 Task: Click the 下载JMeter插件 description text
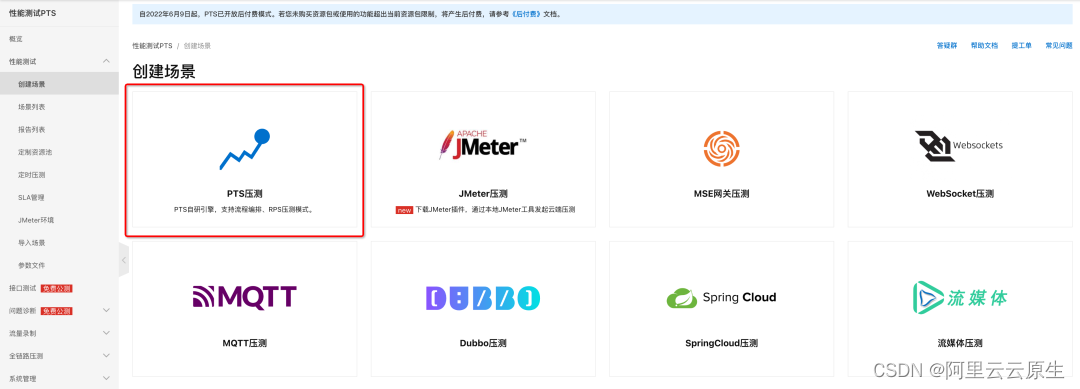click(x=495, y=209)
